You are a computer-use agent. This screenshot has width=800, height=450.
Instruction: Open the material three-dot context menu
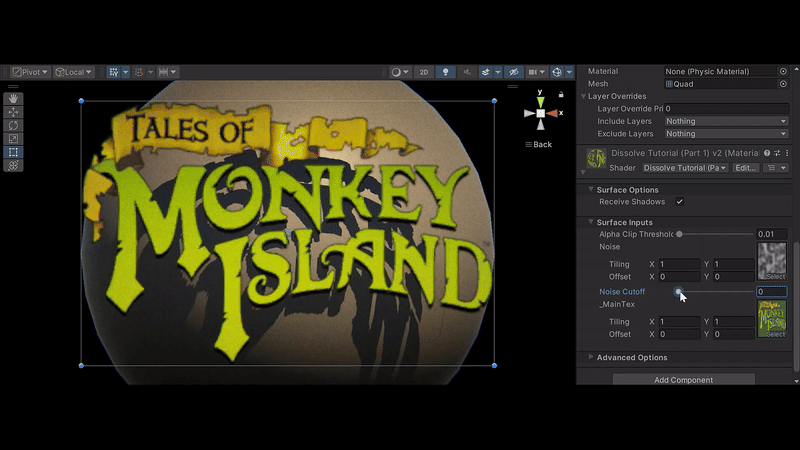(x=787, y=153)
